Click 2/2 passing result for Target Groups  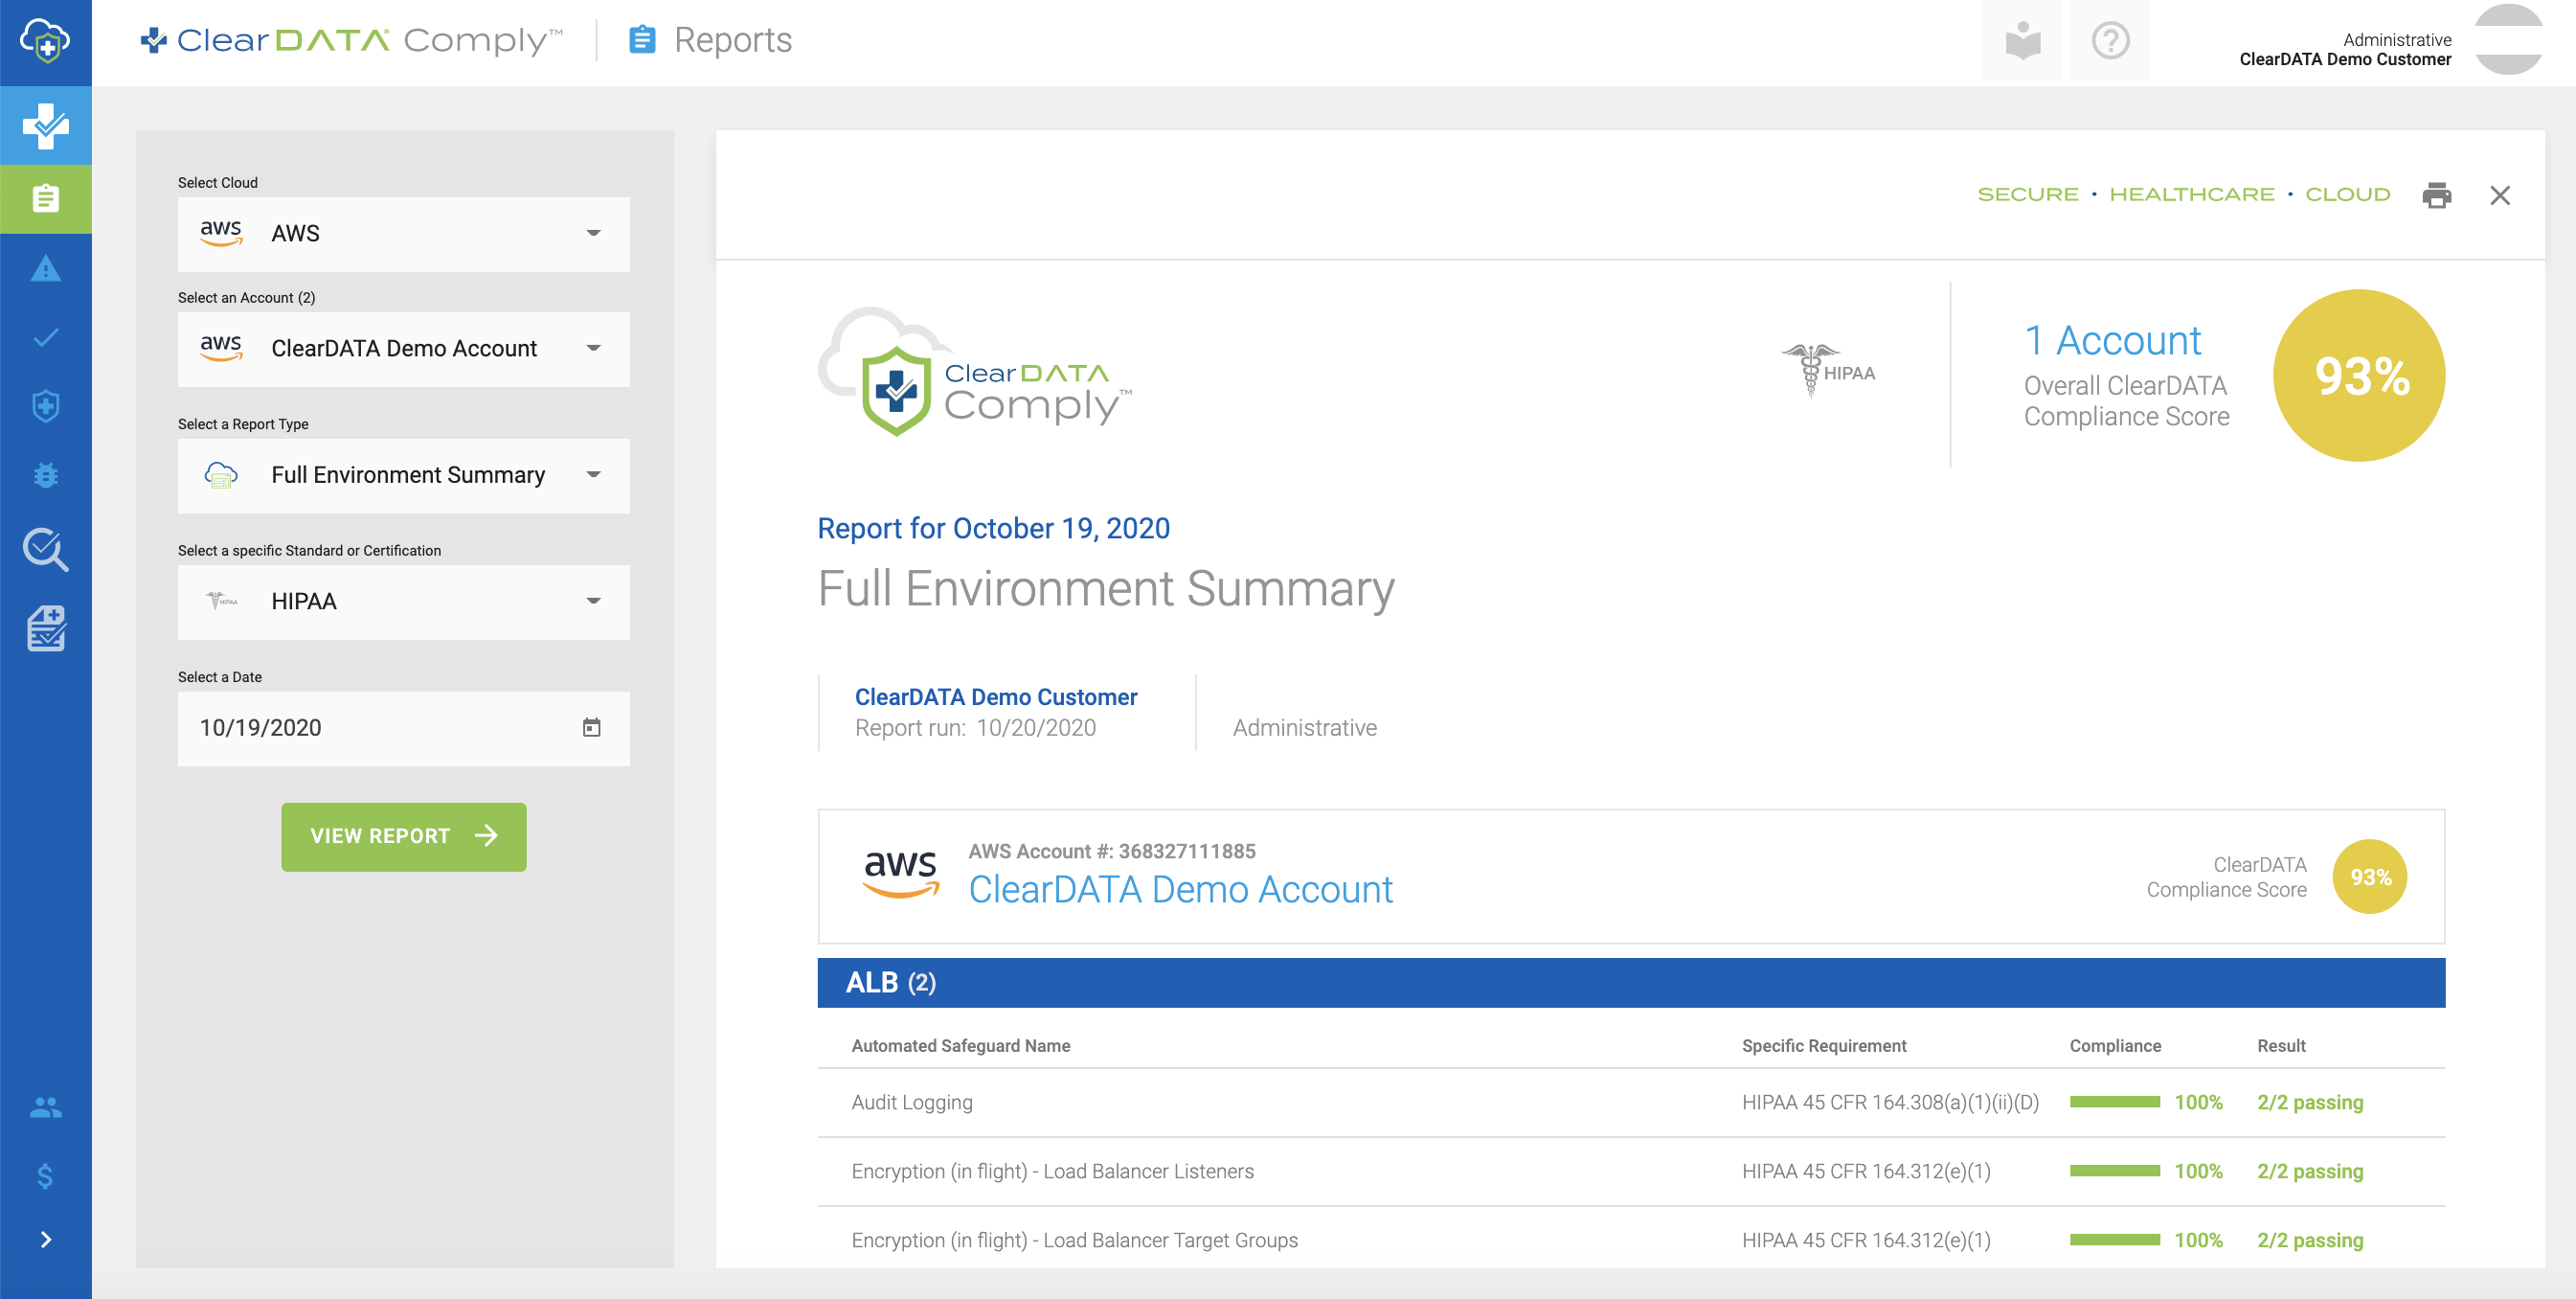tap(2310, 1240)
